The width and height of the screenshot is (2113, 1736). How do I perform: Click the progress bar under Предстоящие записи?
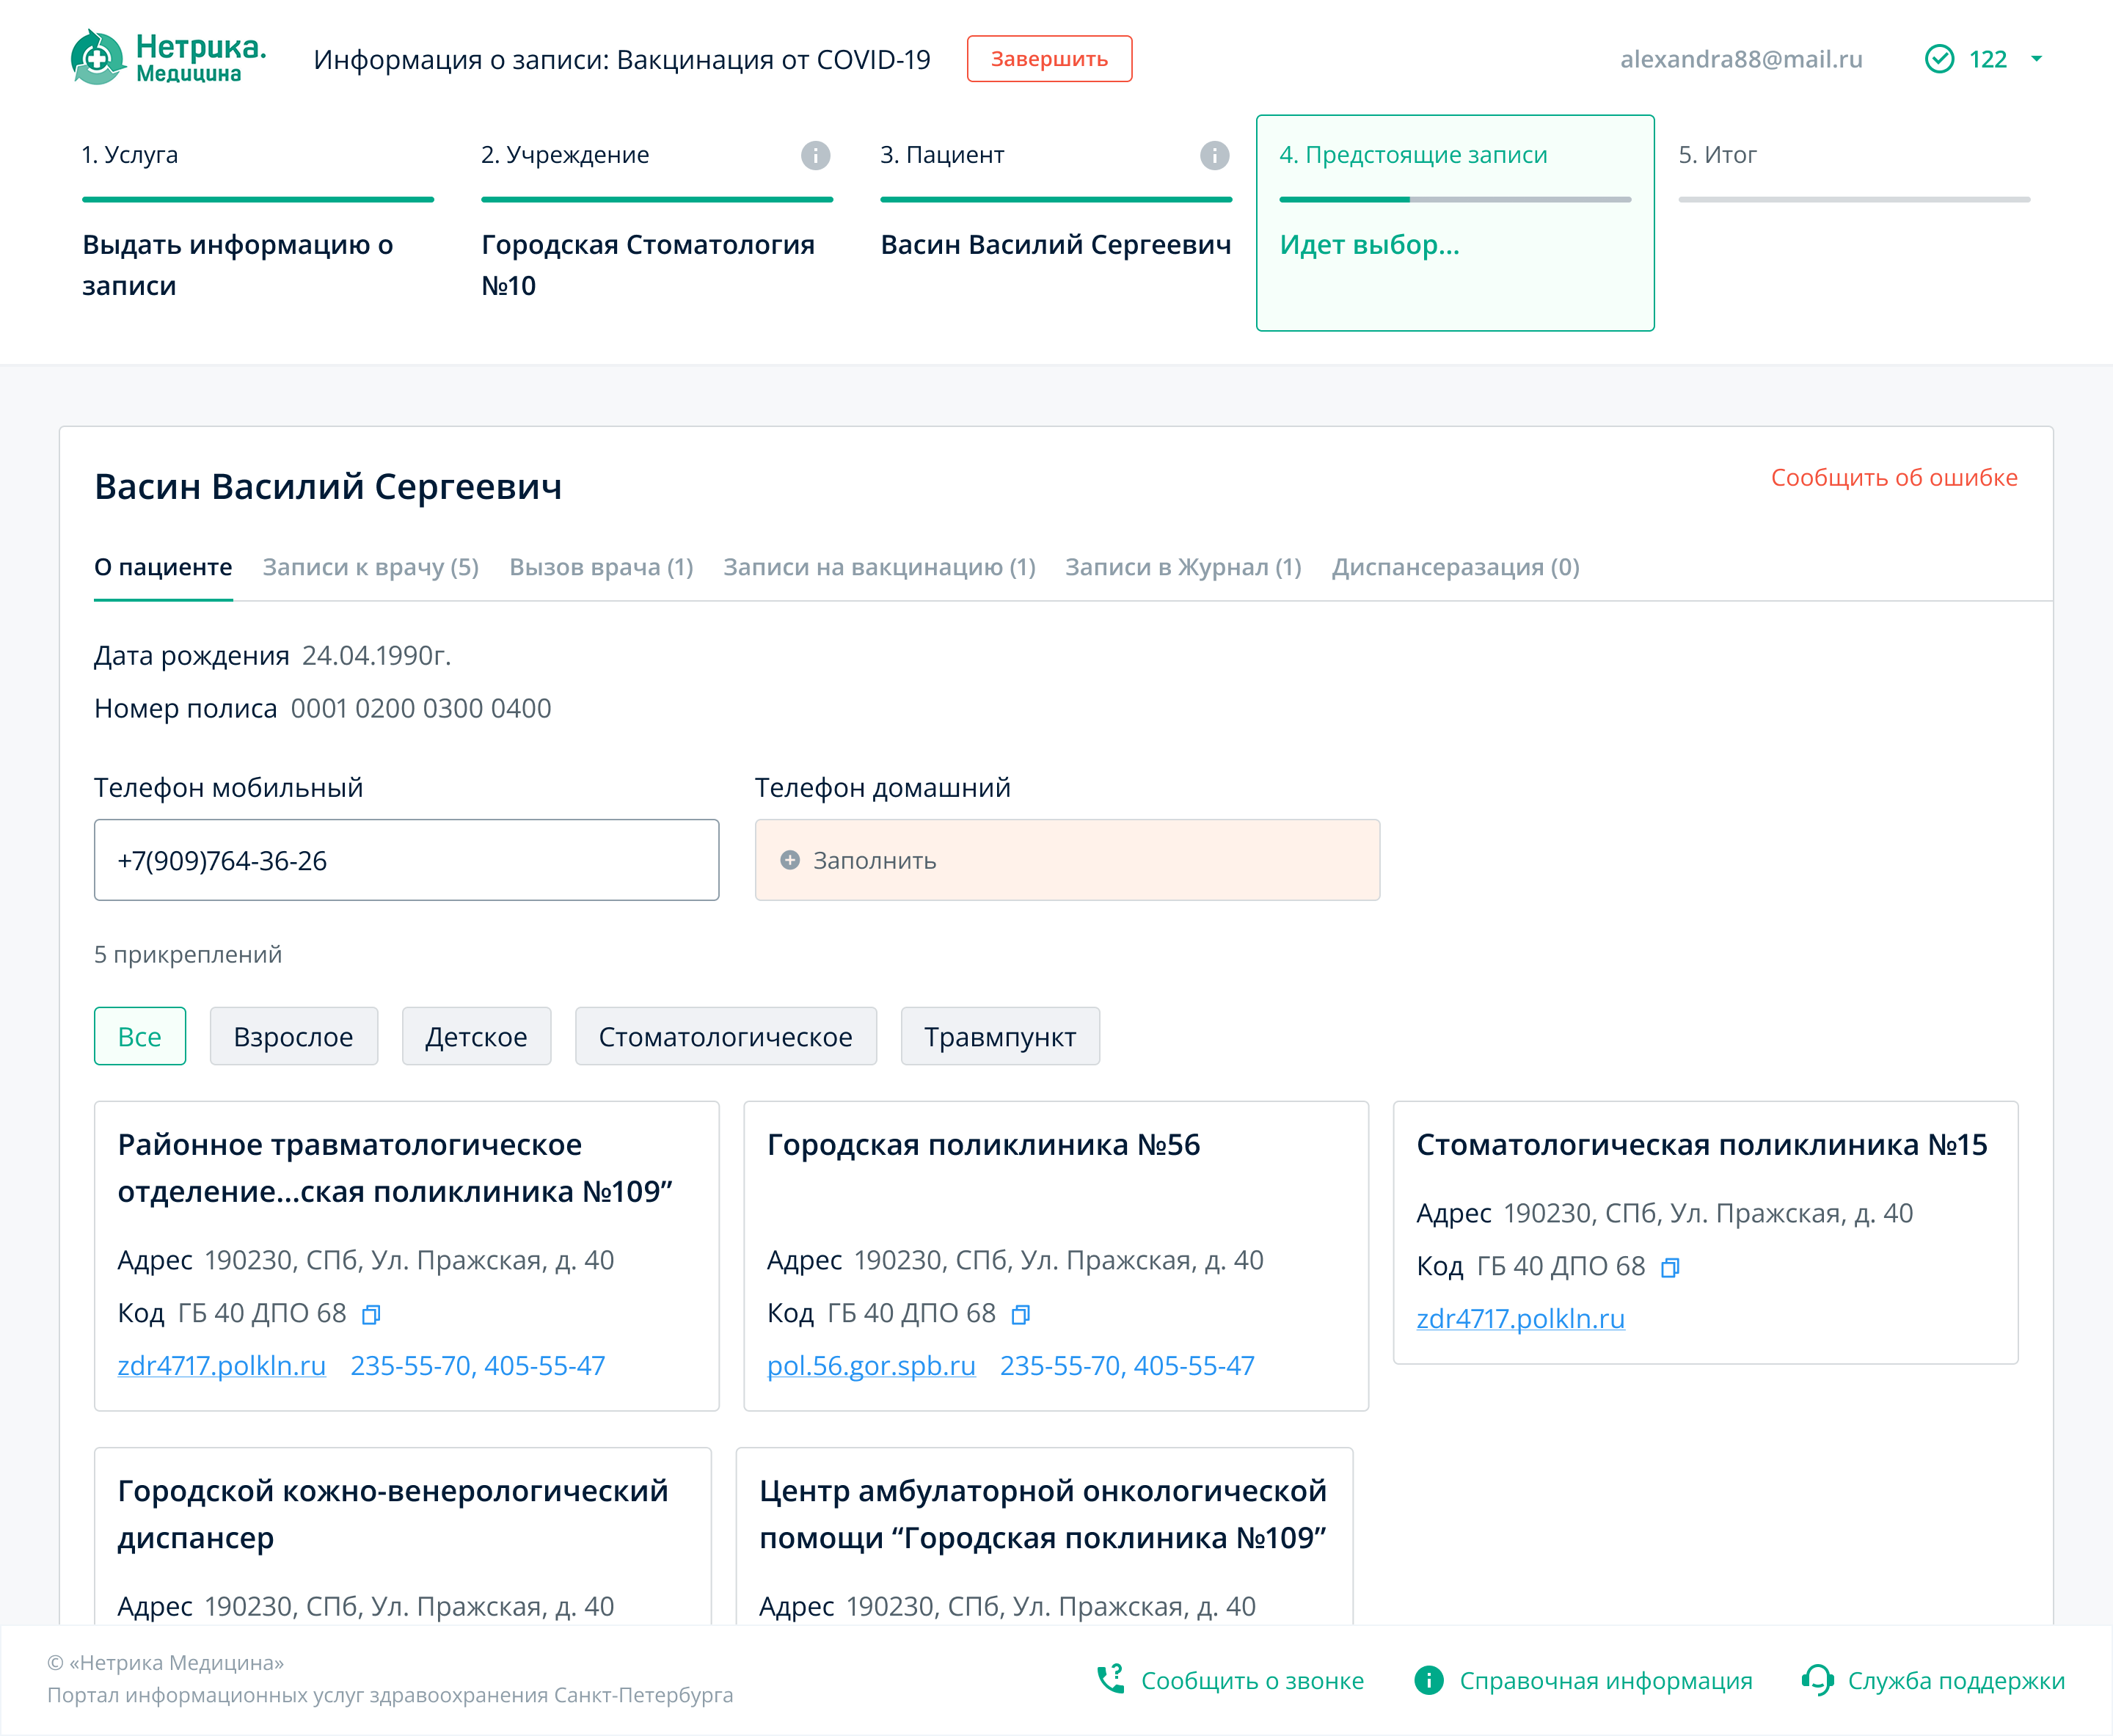(1454, 200)
